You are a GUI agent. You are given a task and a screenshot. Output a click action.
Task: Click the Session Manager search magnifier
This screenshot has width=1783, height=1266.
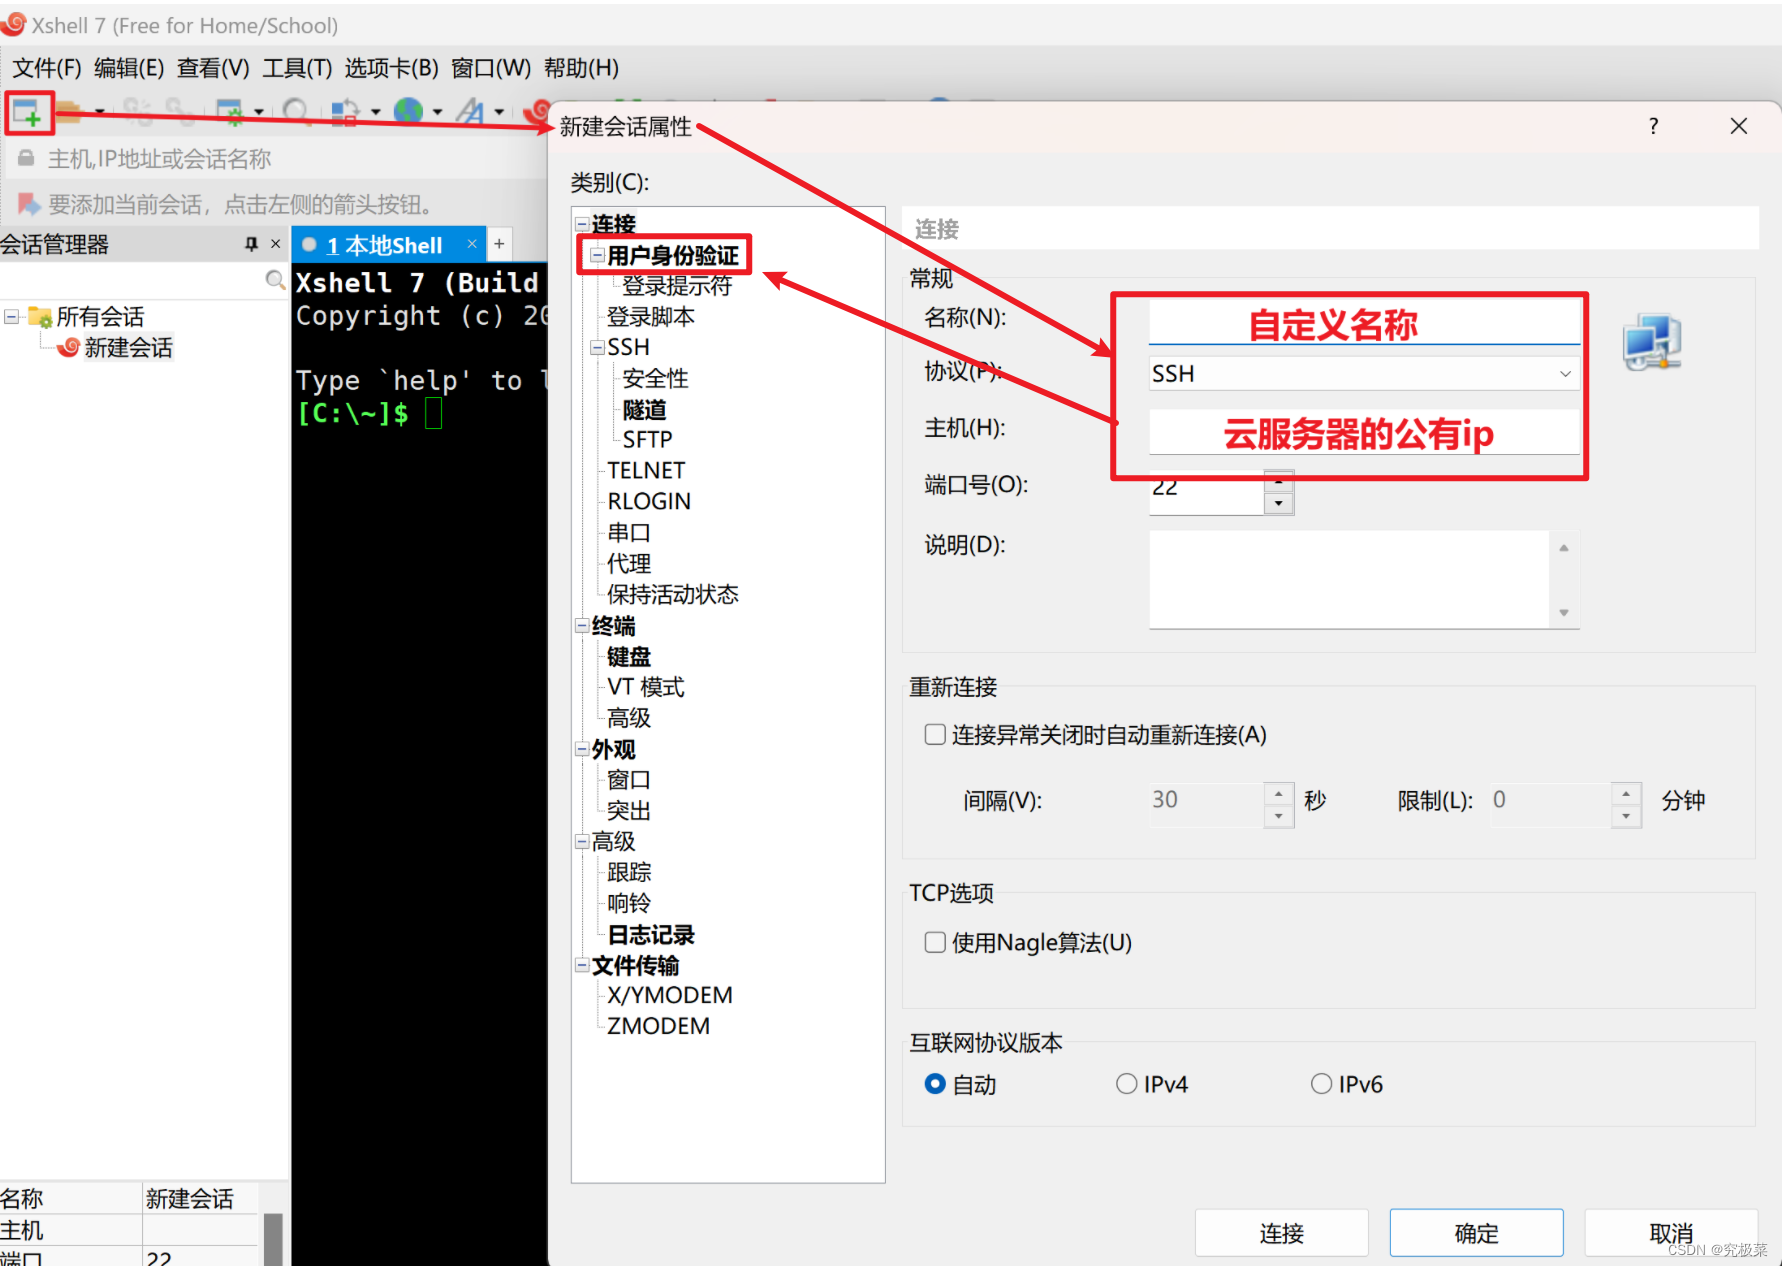275,280
